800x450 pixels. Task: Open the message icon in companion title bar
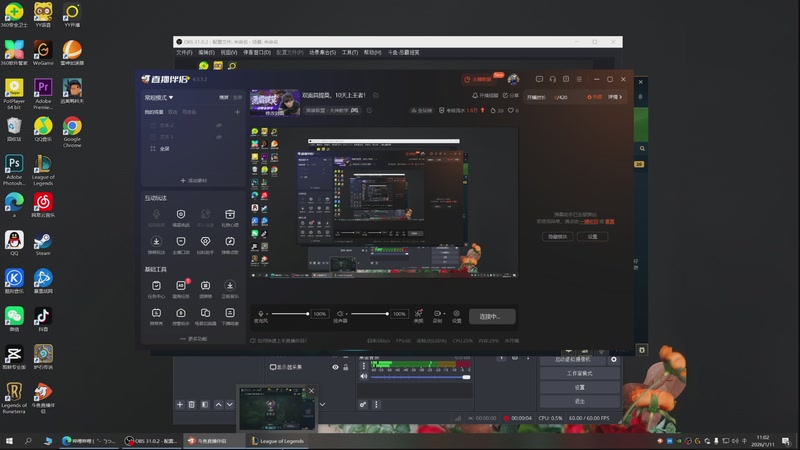click(x=539, y=79)
